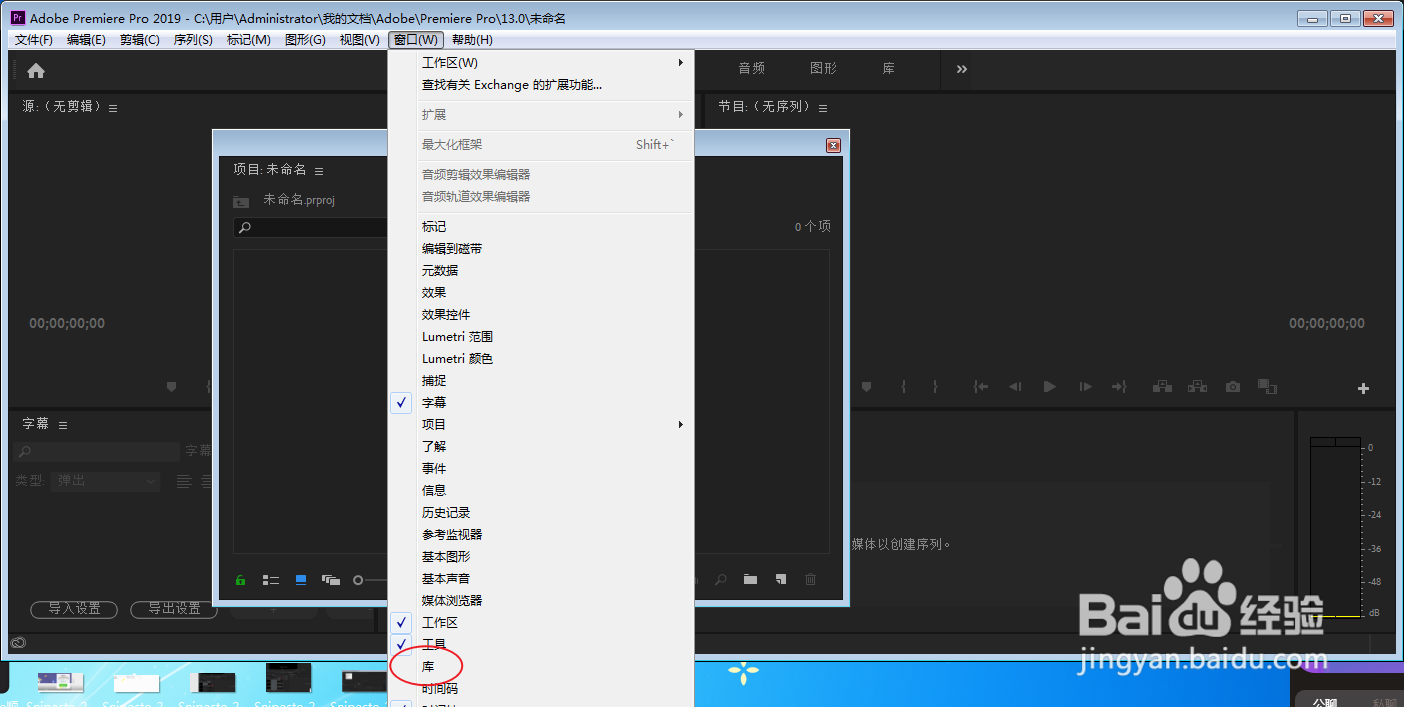The image size is (1404, 707).
Task: Create a new bin with the folder icon
Action: click(x=750, y=579)
